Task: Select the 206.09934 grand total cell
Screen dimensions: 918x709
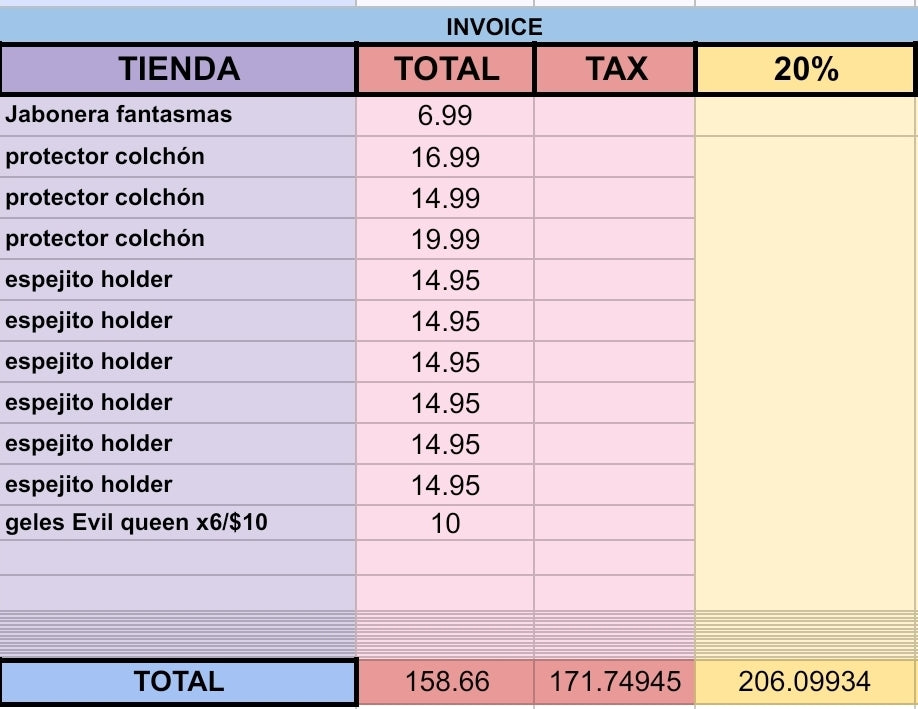Action: (806, 682)
